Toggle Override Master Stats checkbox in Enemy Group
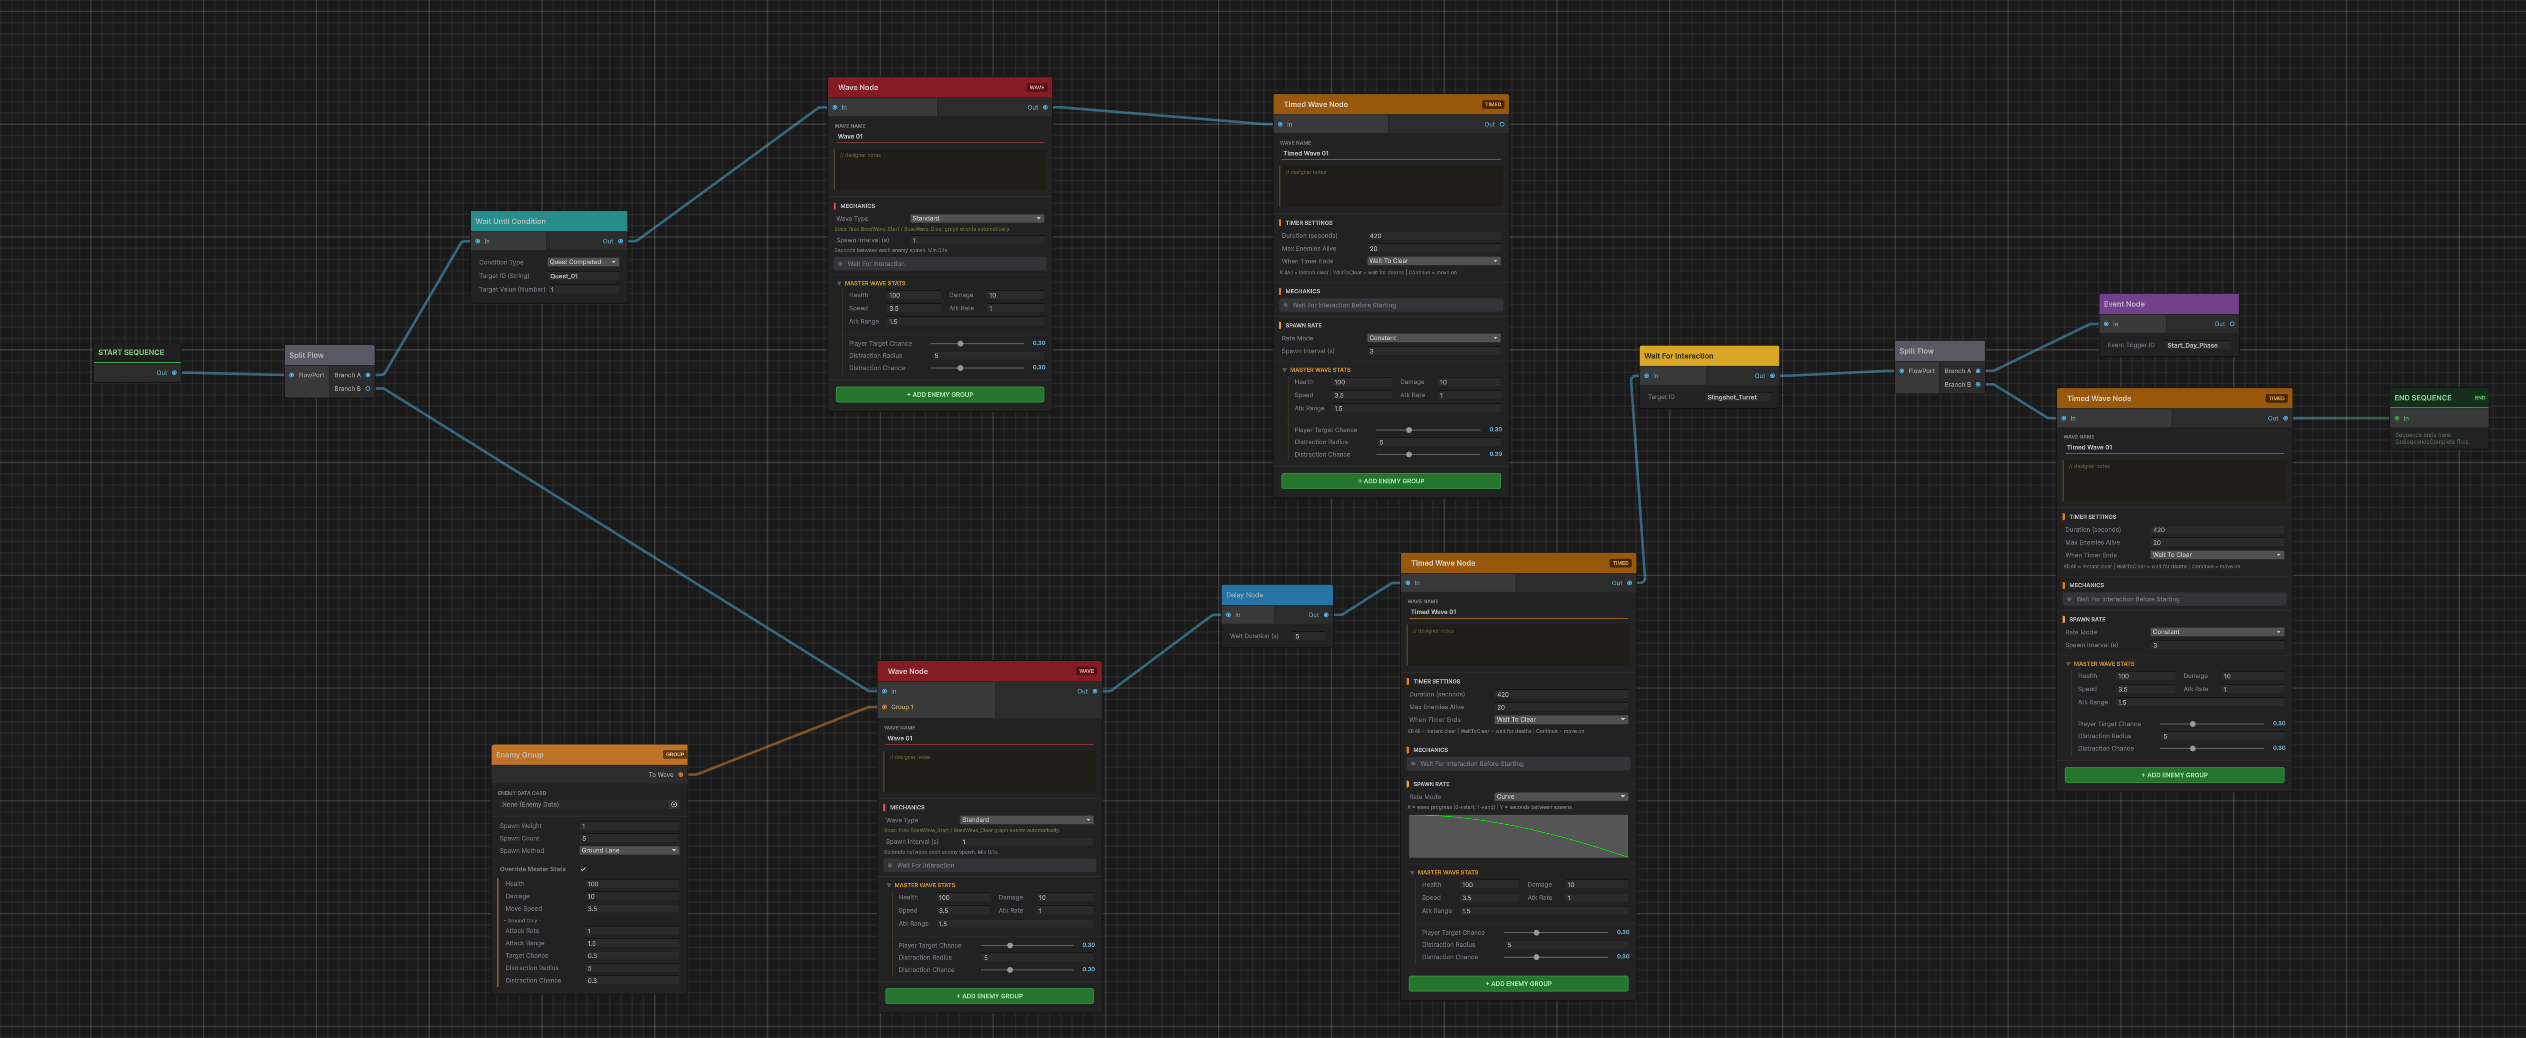Viewport: 2526px width, 1038px height. click(583, 869)
